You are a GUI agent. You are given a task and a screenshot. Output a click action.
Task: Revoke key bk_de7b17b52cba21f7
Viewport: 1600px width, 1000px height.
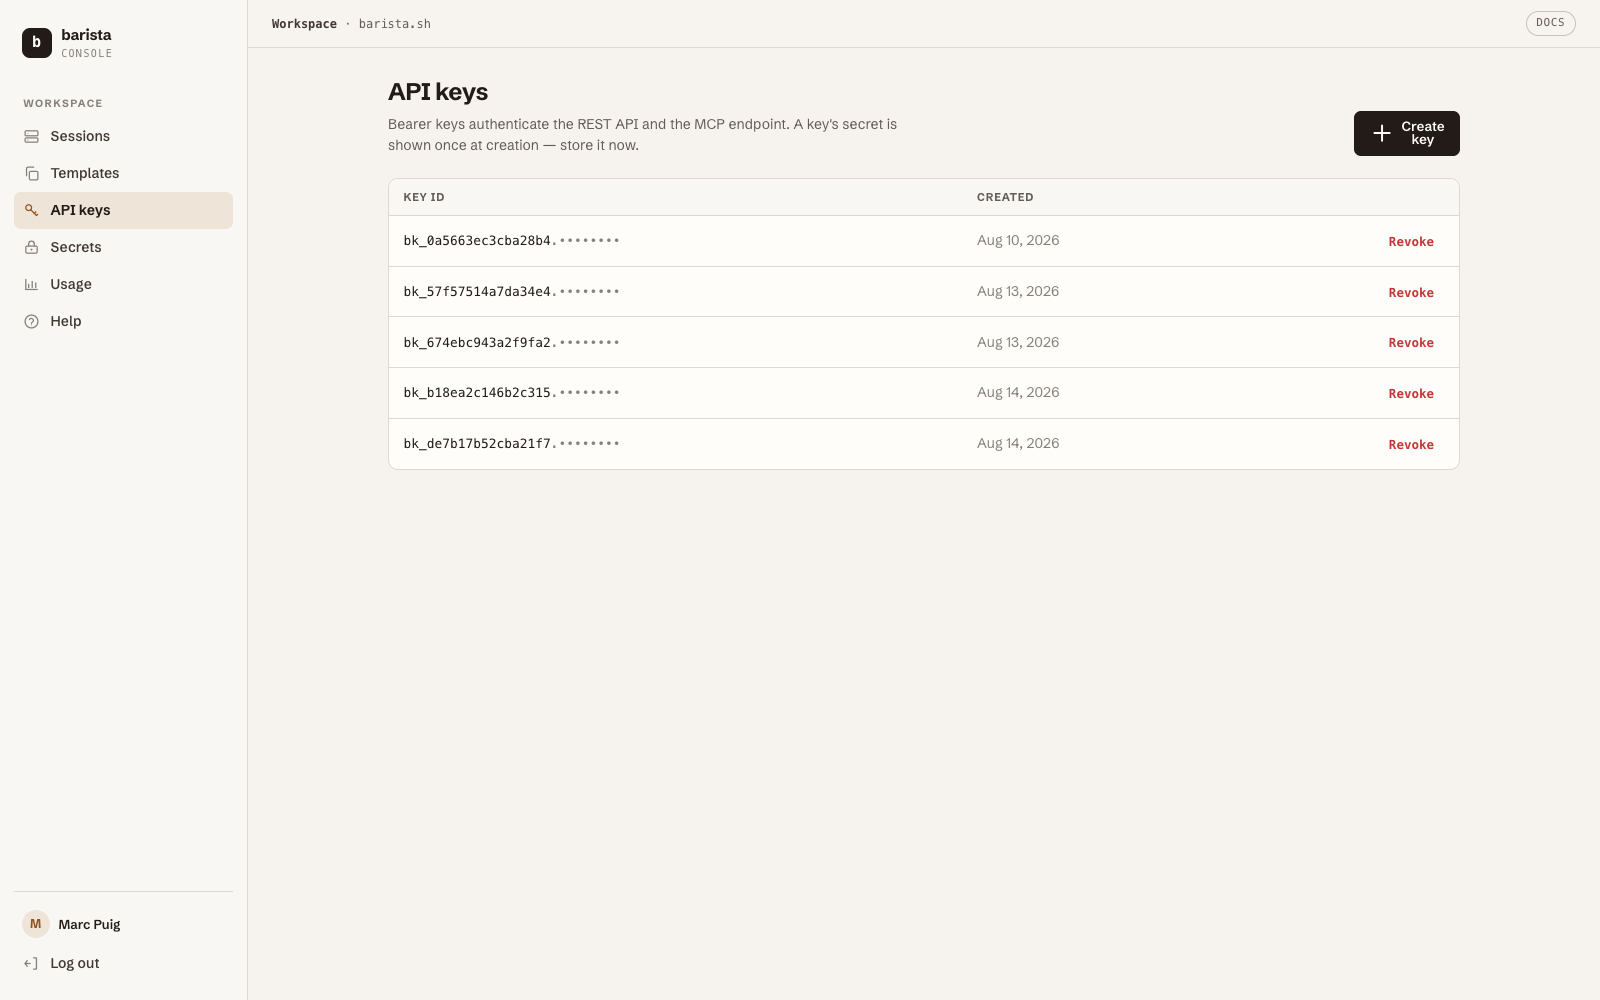(x=1411, y=445)
